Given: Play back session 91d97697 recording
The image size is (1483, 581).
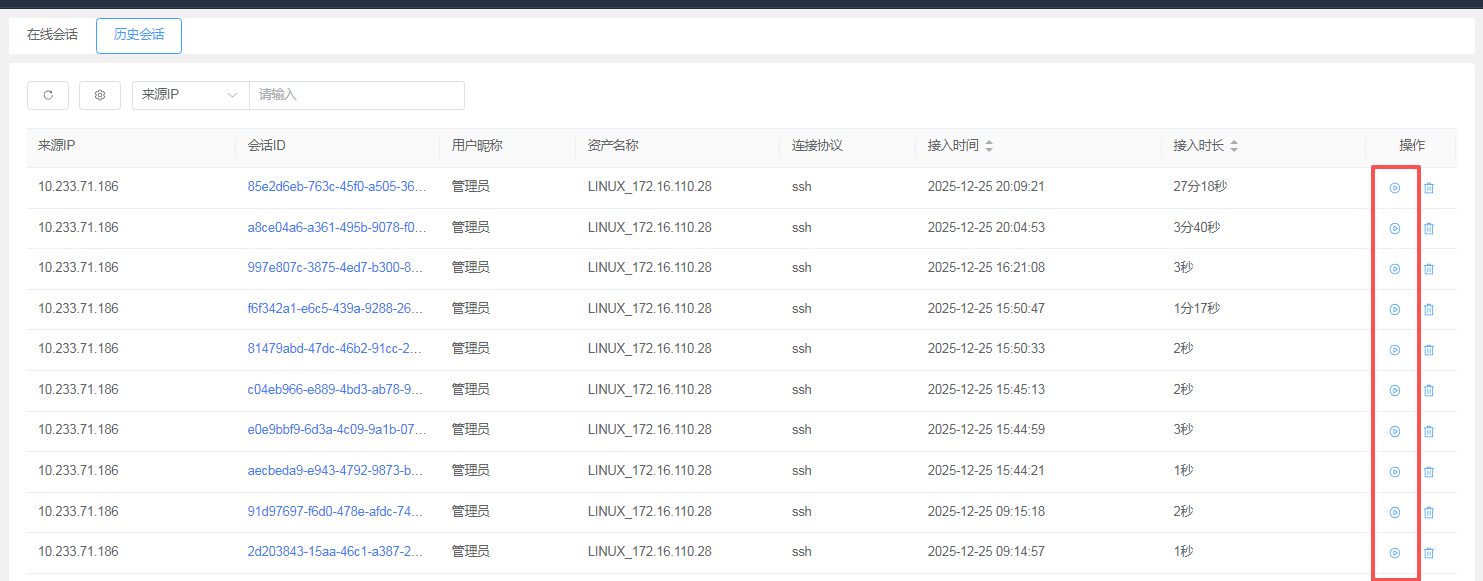Looking at the screenshot, I should click(x=1395, y=512).
